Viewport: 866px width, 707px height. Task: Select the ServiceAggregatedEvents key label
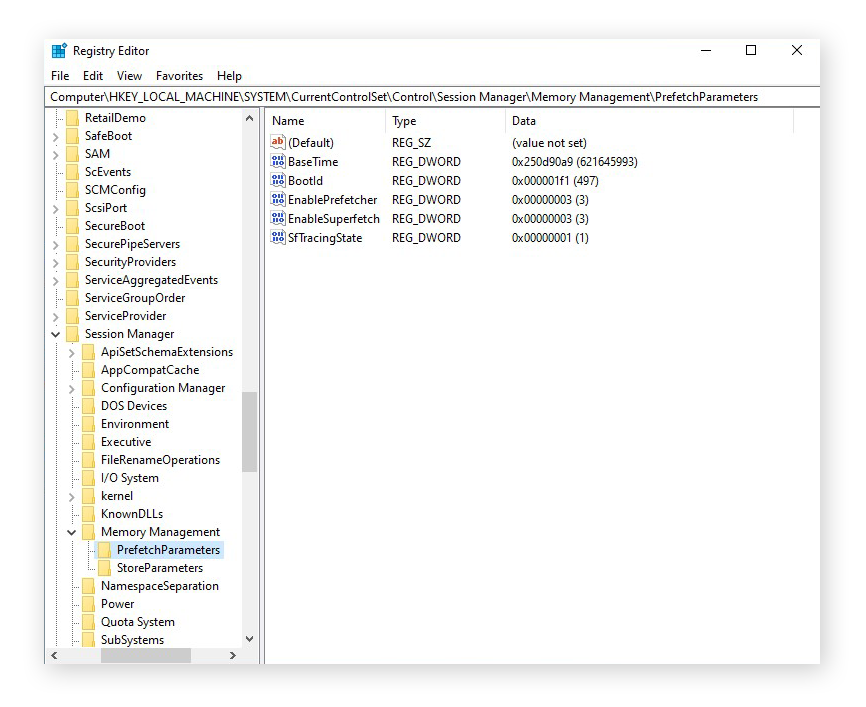click(151, 280)
